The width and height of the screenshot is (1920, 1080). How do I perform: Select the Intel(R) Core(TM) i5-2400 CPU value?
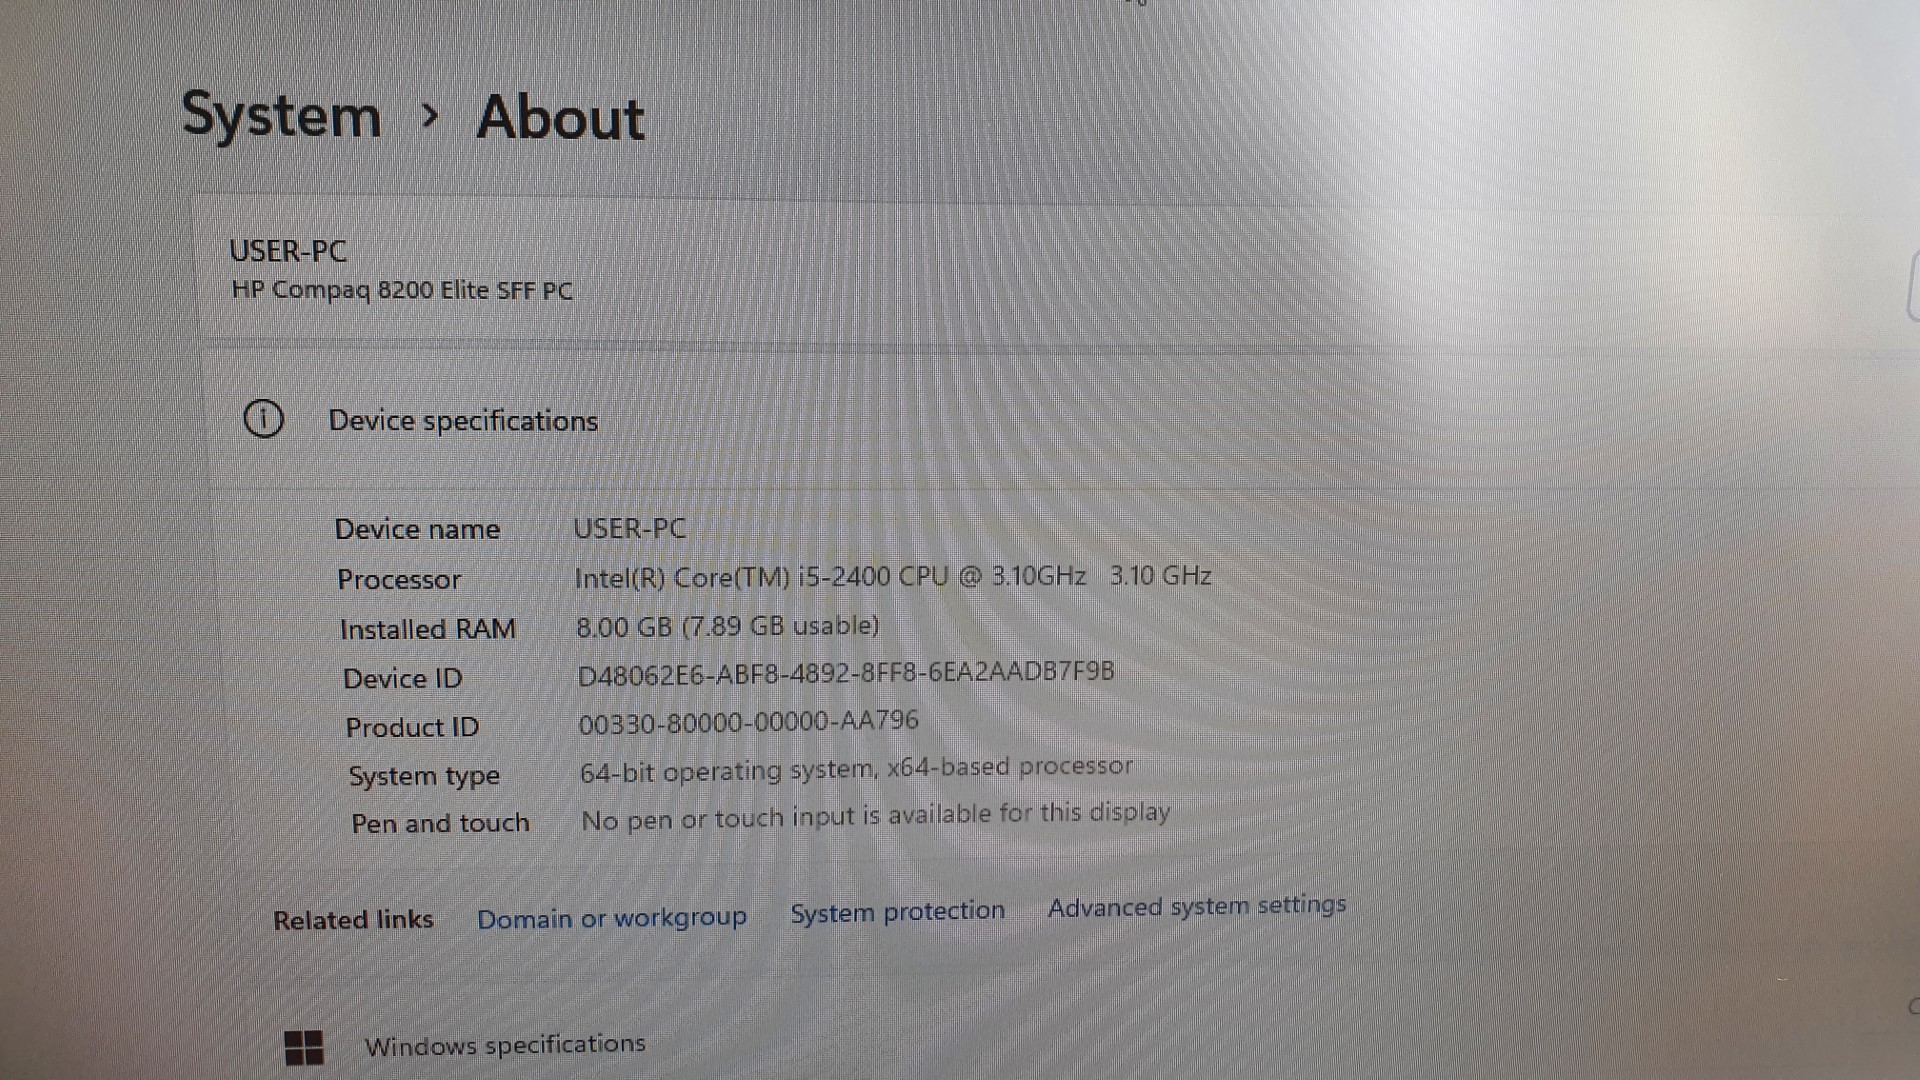[893, 576]
